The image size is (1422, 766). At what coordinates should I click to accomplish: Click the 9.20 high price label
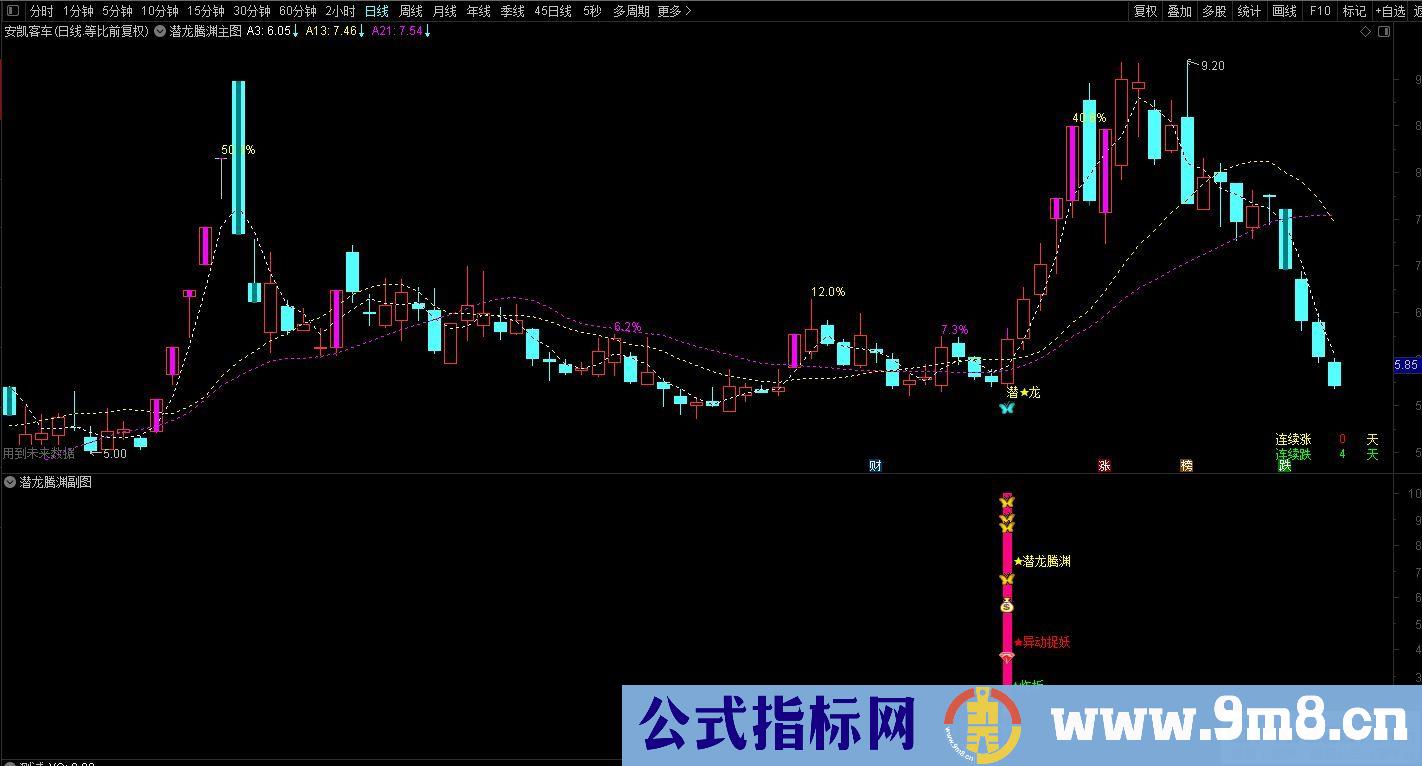point(1212,65)
